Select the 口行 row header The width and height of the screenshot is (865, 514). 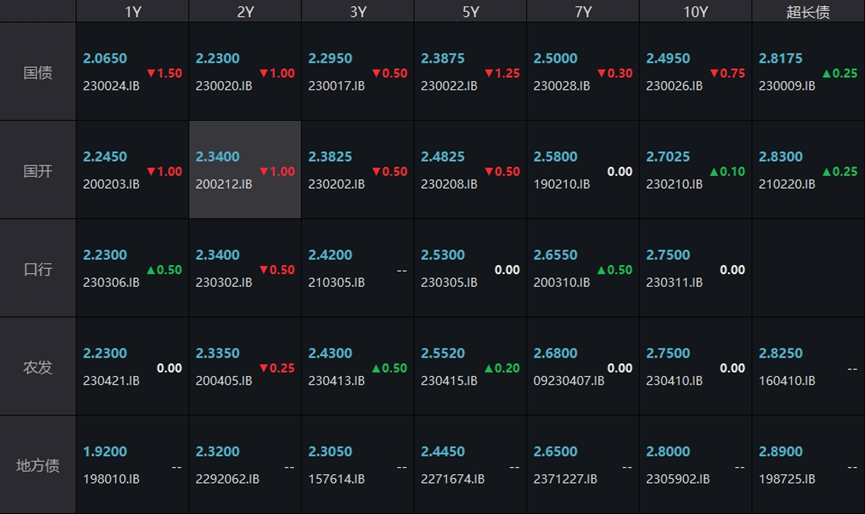point(38,269)
